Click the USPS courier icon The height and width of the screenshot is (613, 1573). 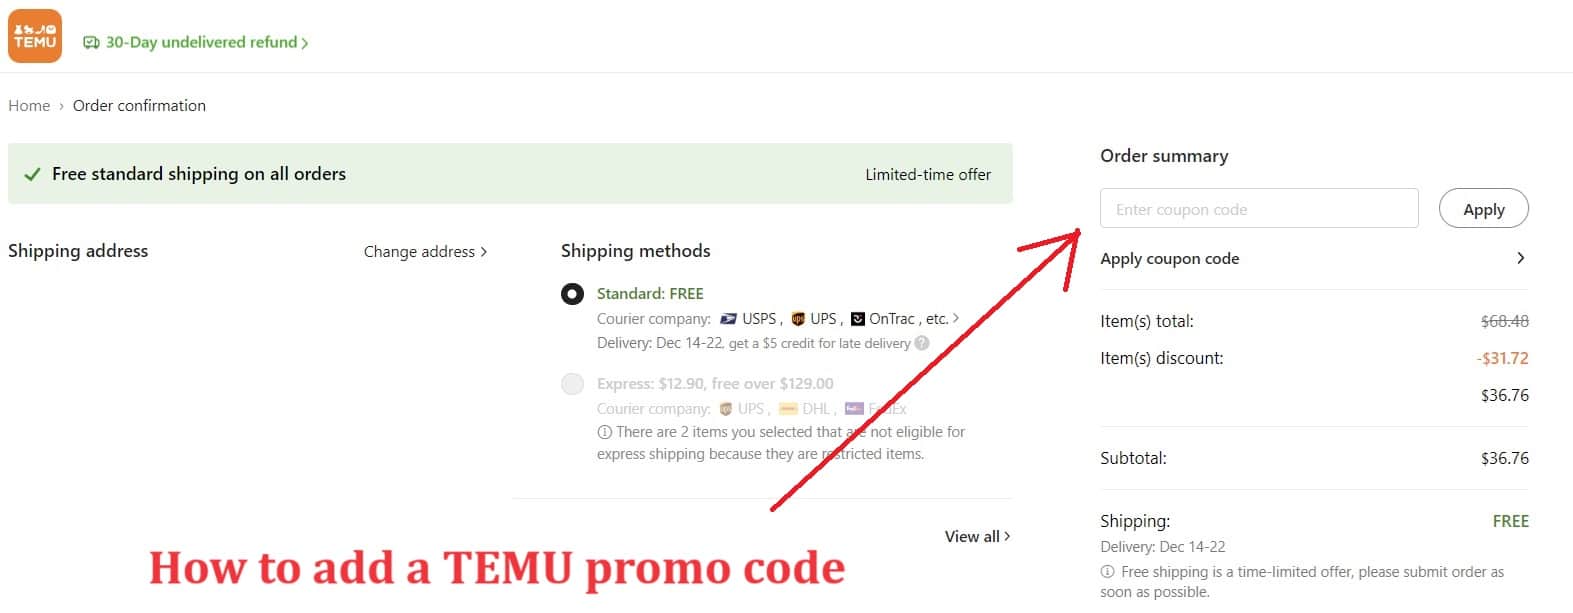tap(729, 319)
